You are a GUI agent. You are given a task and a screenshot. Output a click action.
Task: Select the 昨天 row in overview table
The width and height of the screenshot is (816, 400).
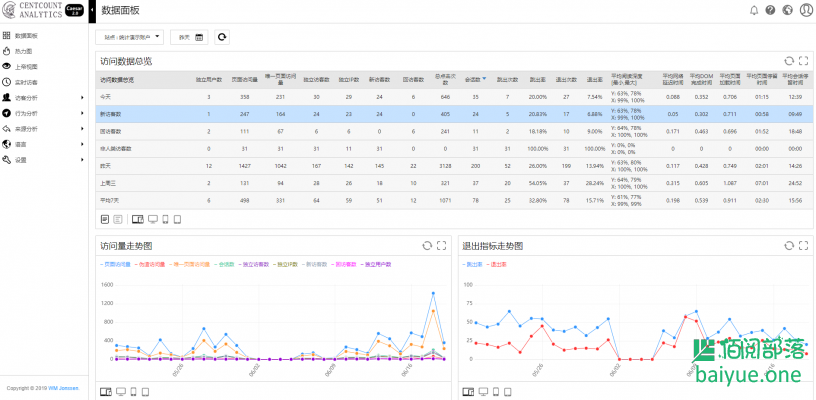pos(454,166)
